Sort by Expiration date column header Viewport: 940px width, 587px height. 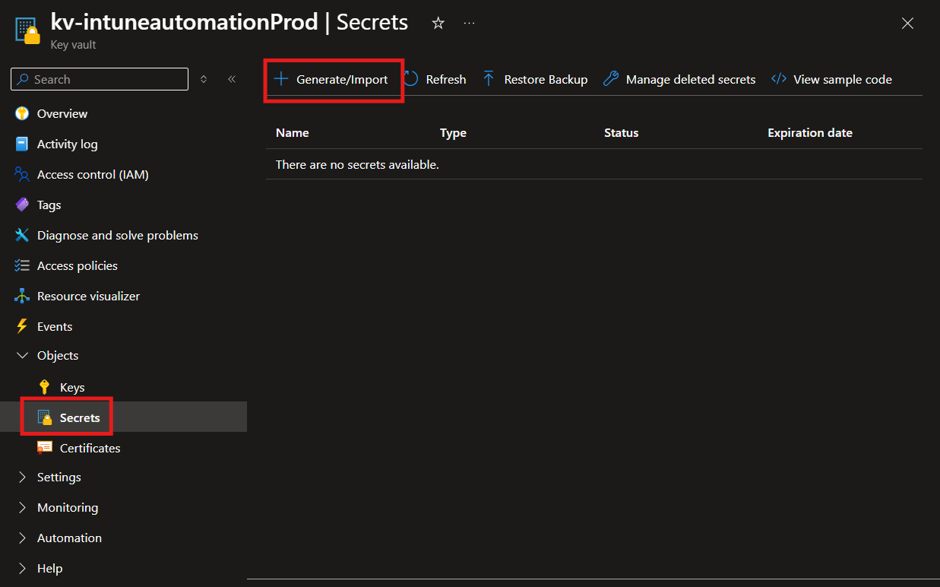point(810,133)
